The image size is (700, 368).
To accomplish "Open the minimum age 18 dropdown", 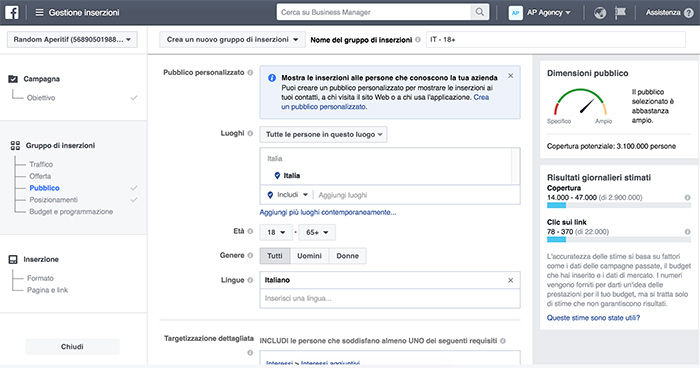I will tap(276, 232).
